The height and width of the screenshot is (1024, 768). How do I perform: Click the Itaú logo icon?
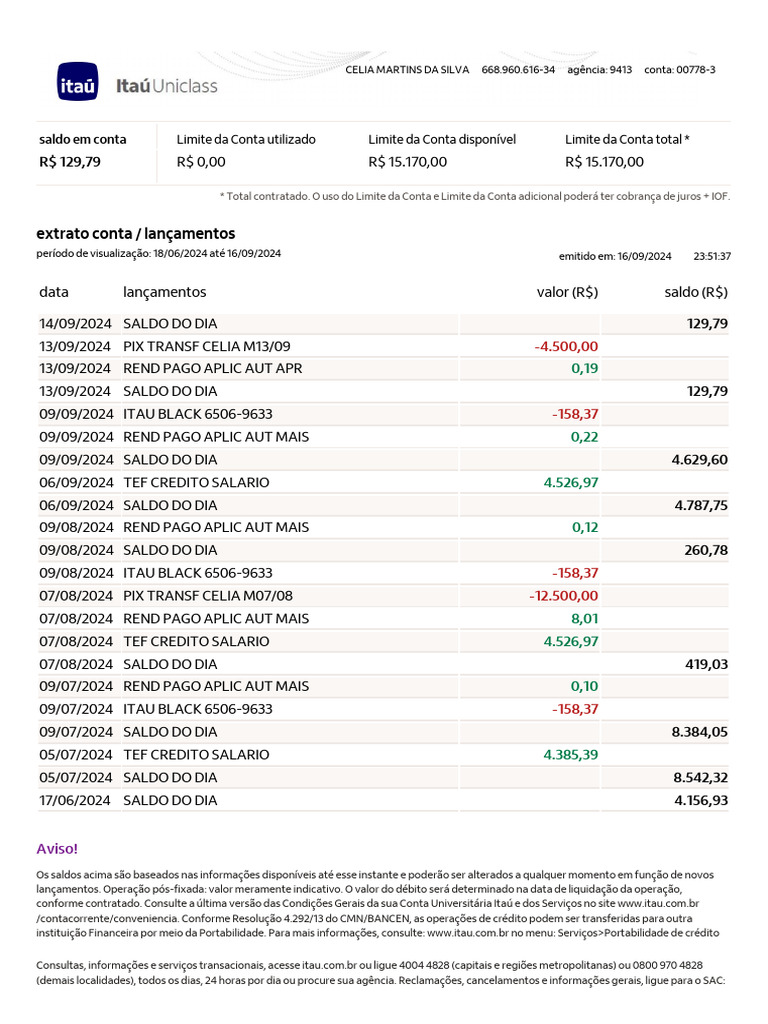[77, 81]
